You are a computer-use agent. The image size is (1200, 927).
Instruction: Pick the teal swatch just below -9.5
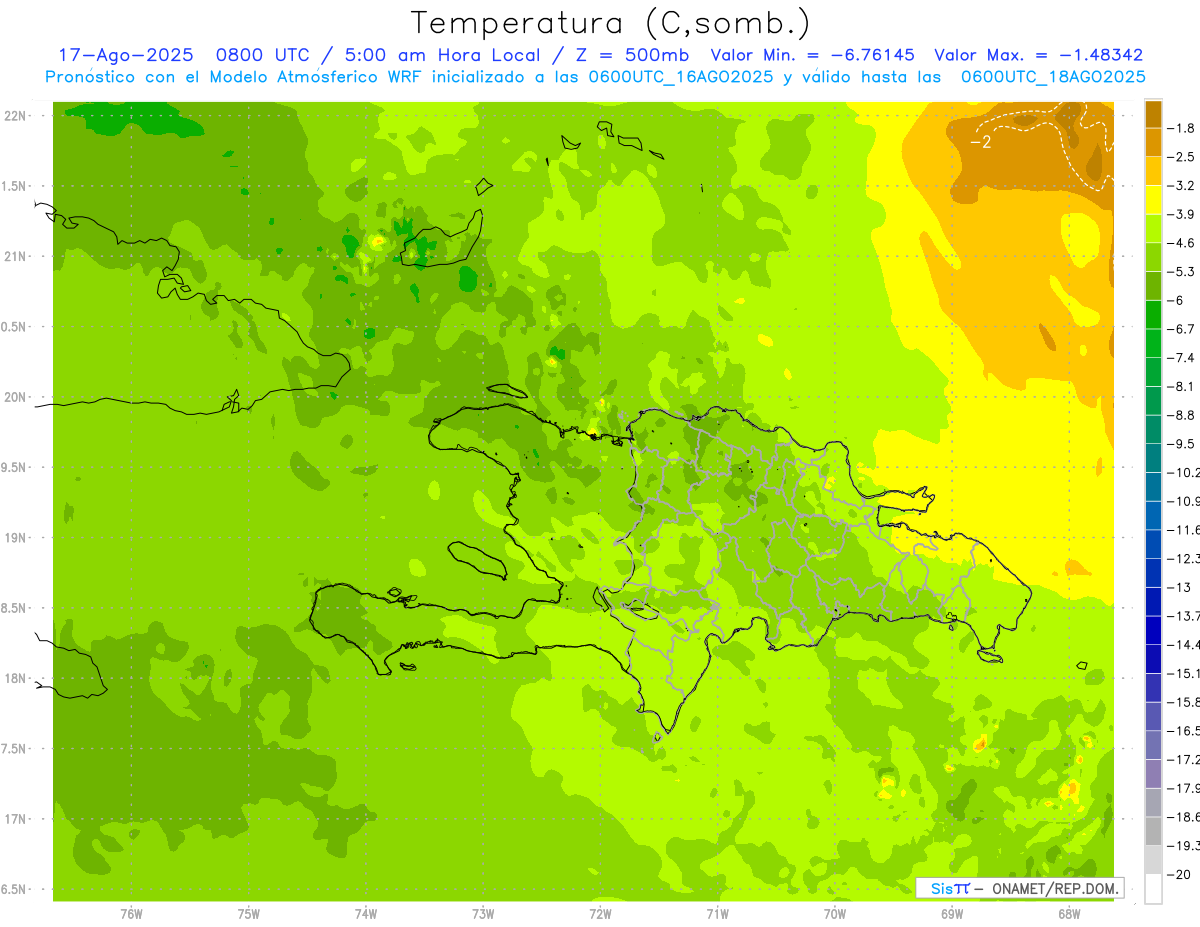point(1153,458)
